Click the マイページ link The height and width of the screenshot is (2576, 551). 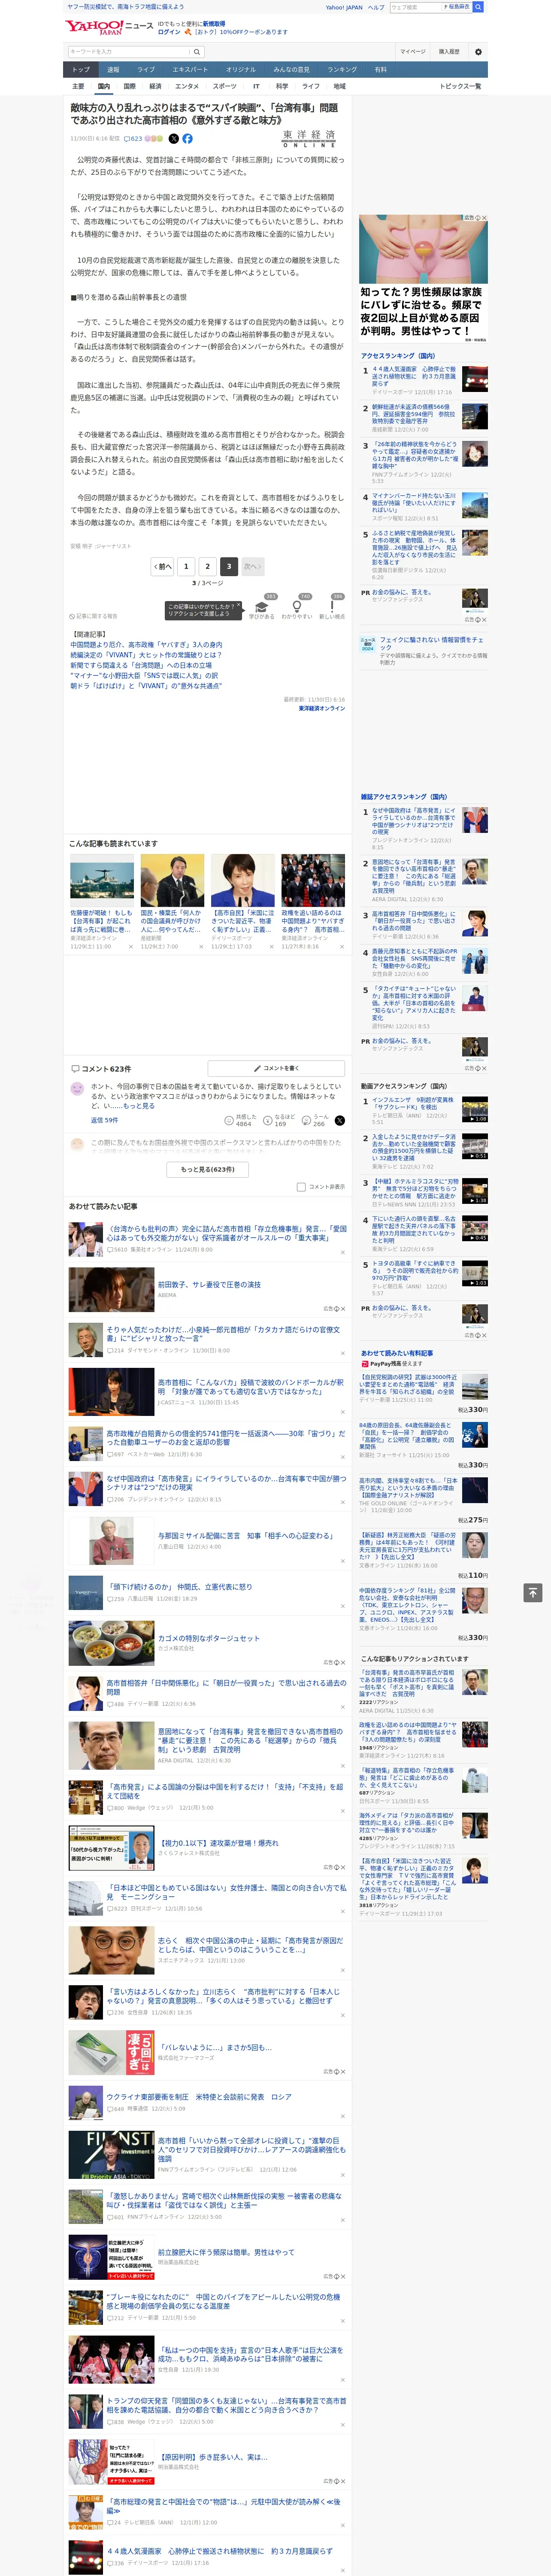click(413, 52)
